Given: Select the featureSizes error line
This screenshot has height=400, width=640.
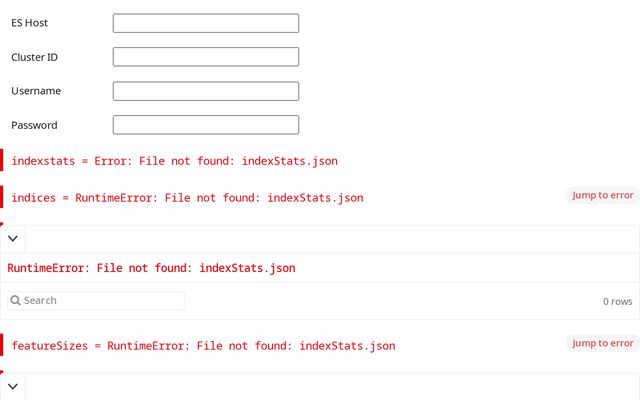Looking at the screenshot, I should [x=203, y=346].
